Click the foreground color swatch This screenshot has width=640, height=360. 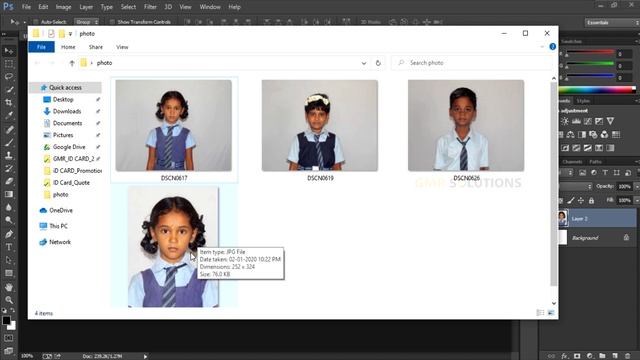click(x=6, y=321)
